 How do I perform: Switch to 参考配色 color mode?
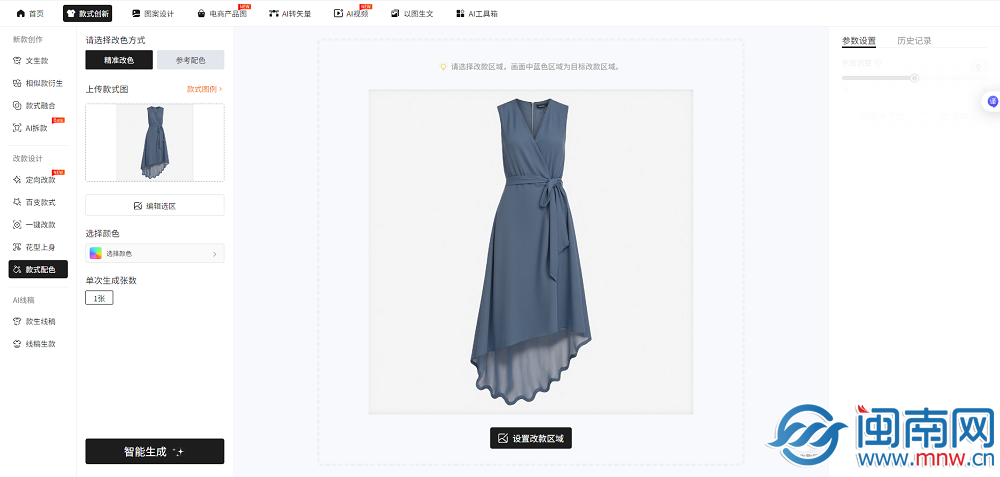[190, 60]
